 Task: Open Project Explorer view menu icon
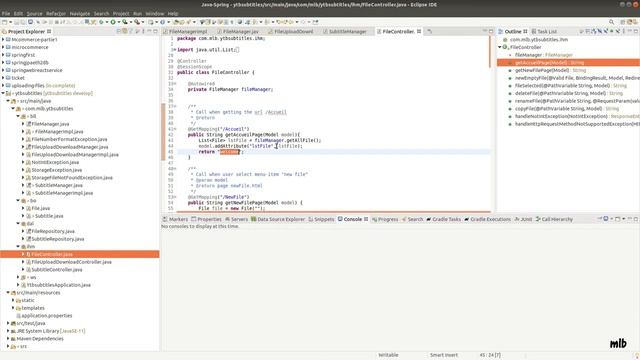pyautogui.click(x=143, y=31)
